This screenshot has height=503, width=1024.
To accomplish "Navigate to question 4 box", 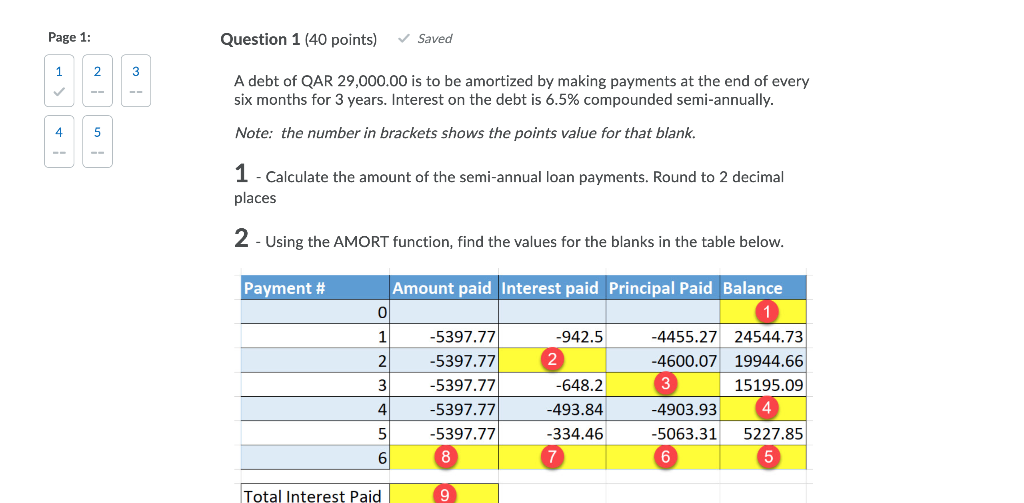I will [x=59, y=142].
